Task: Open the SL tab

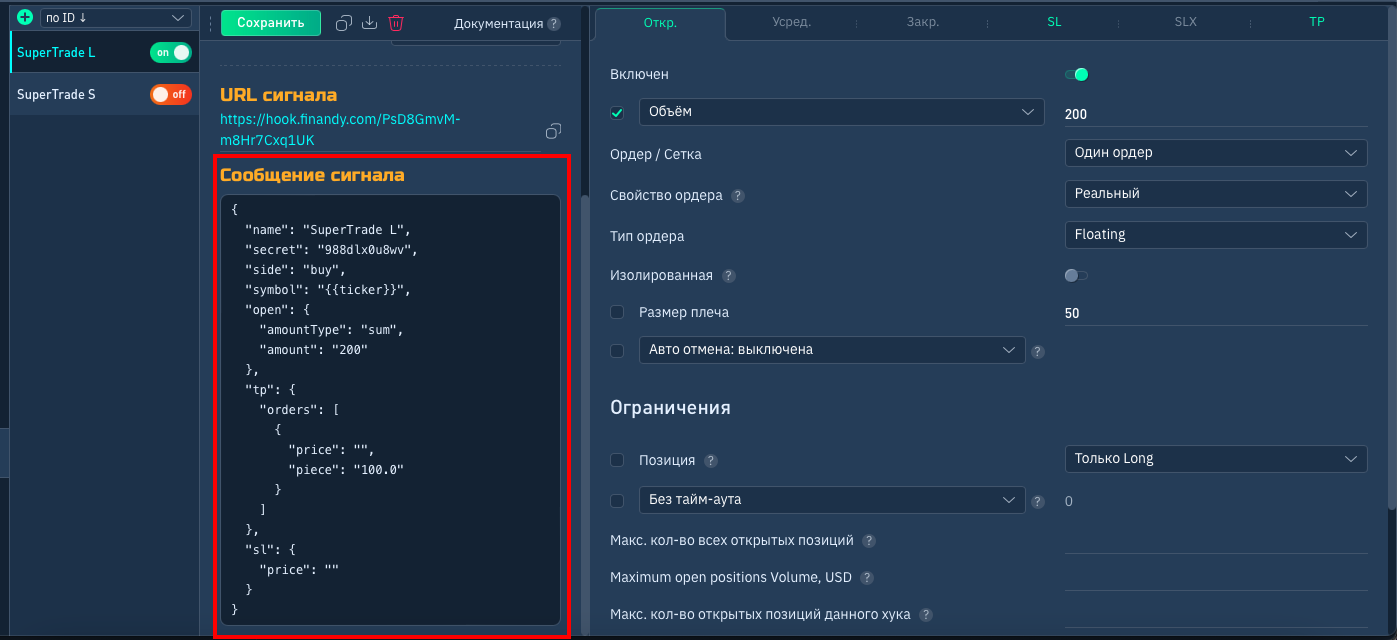Action: 1054,22
